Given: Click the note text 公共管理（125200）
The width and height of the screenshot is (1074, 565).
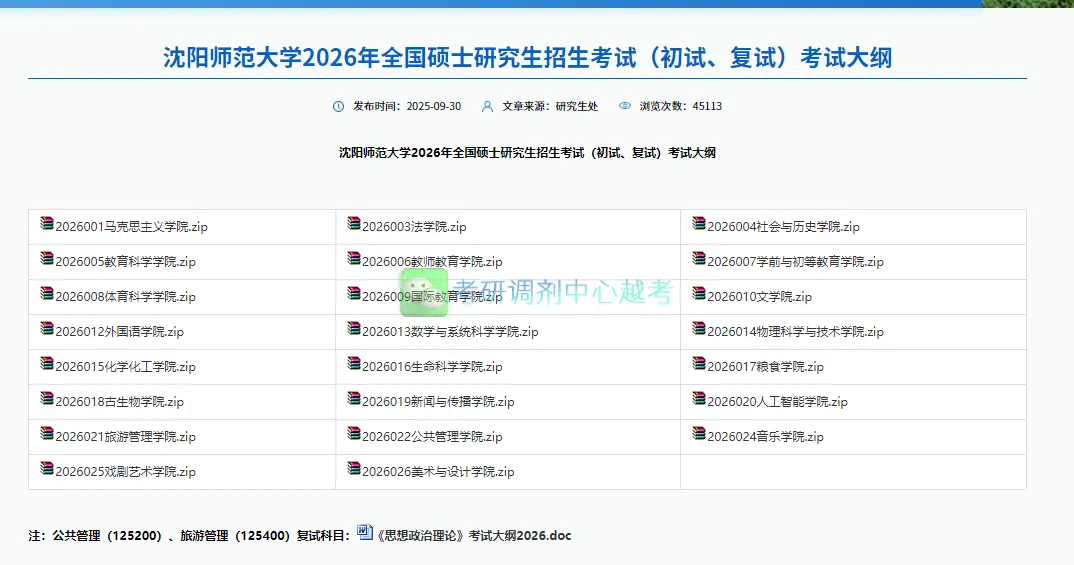Looking at the screenshot, I should tap(108, 536).
